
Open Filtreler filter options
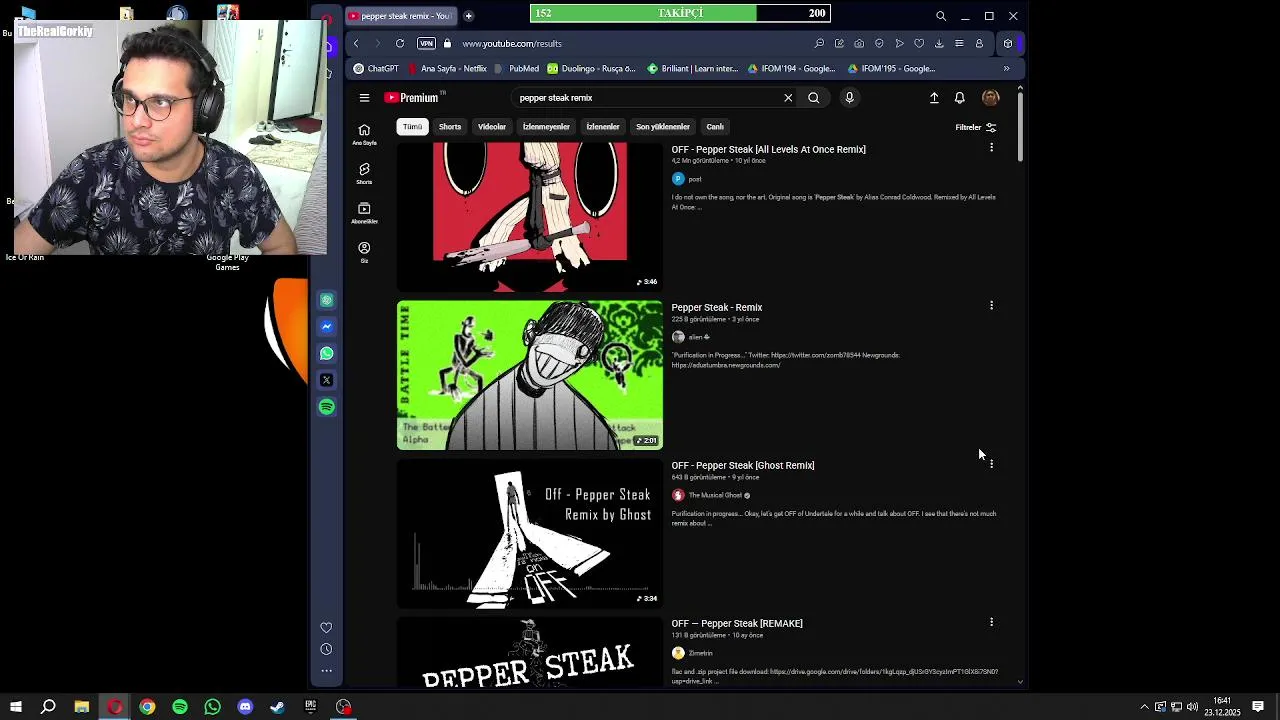[x=976, y=127]
